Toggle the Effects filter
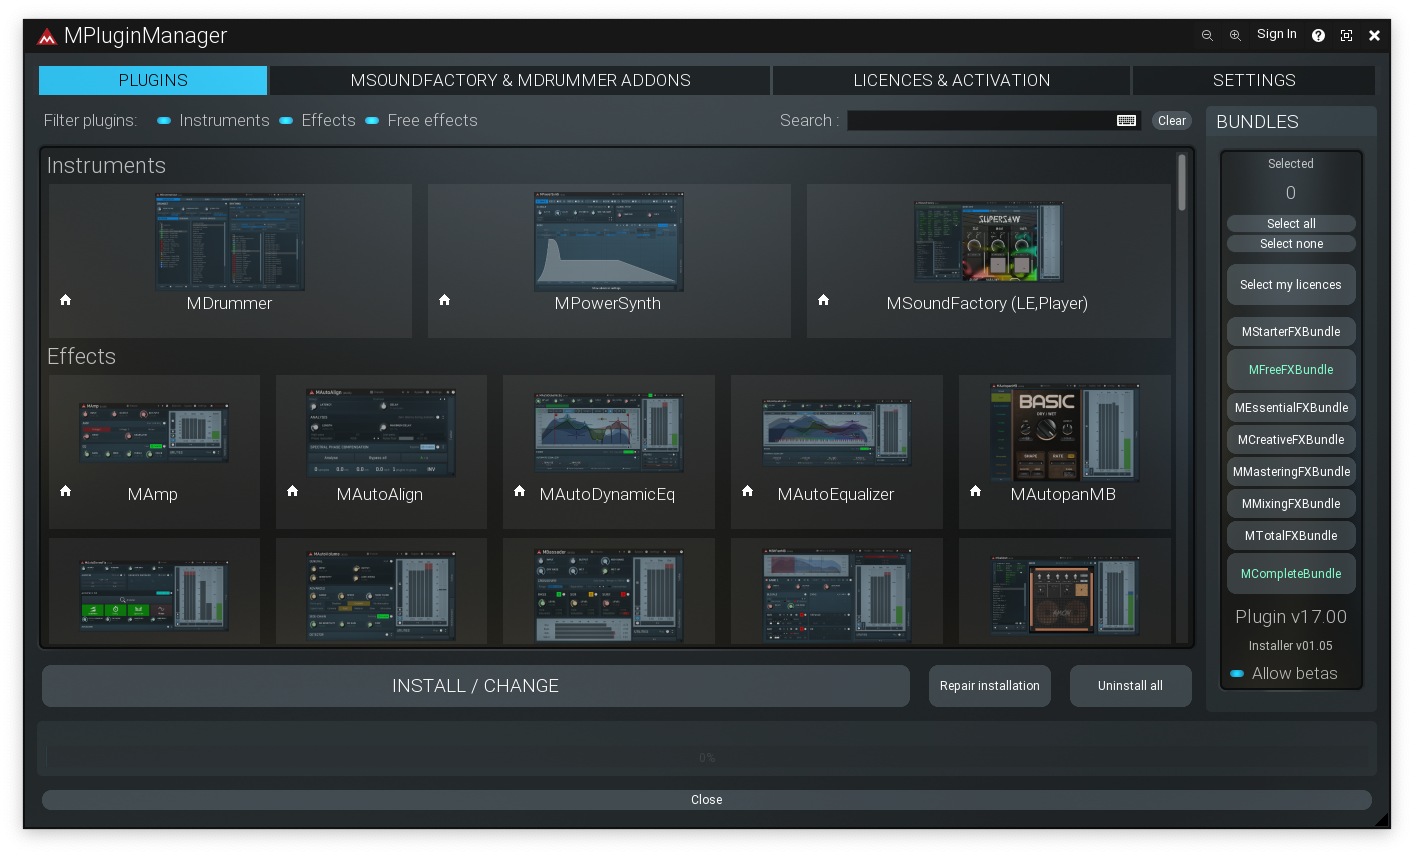1414x856 pixels. [x=286, y=121]
